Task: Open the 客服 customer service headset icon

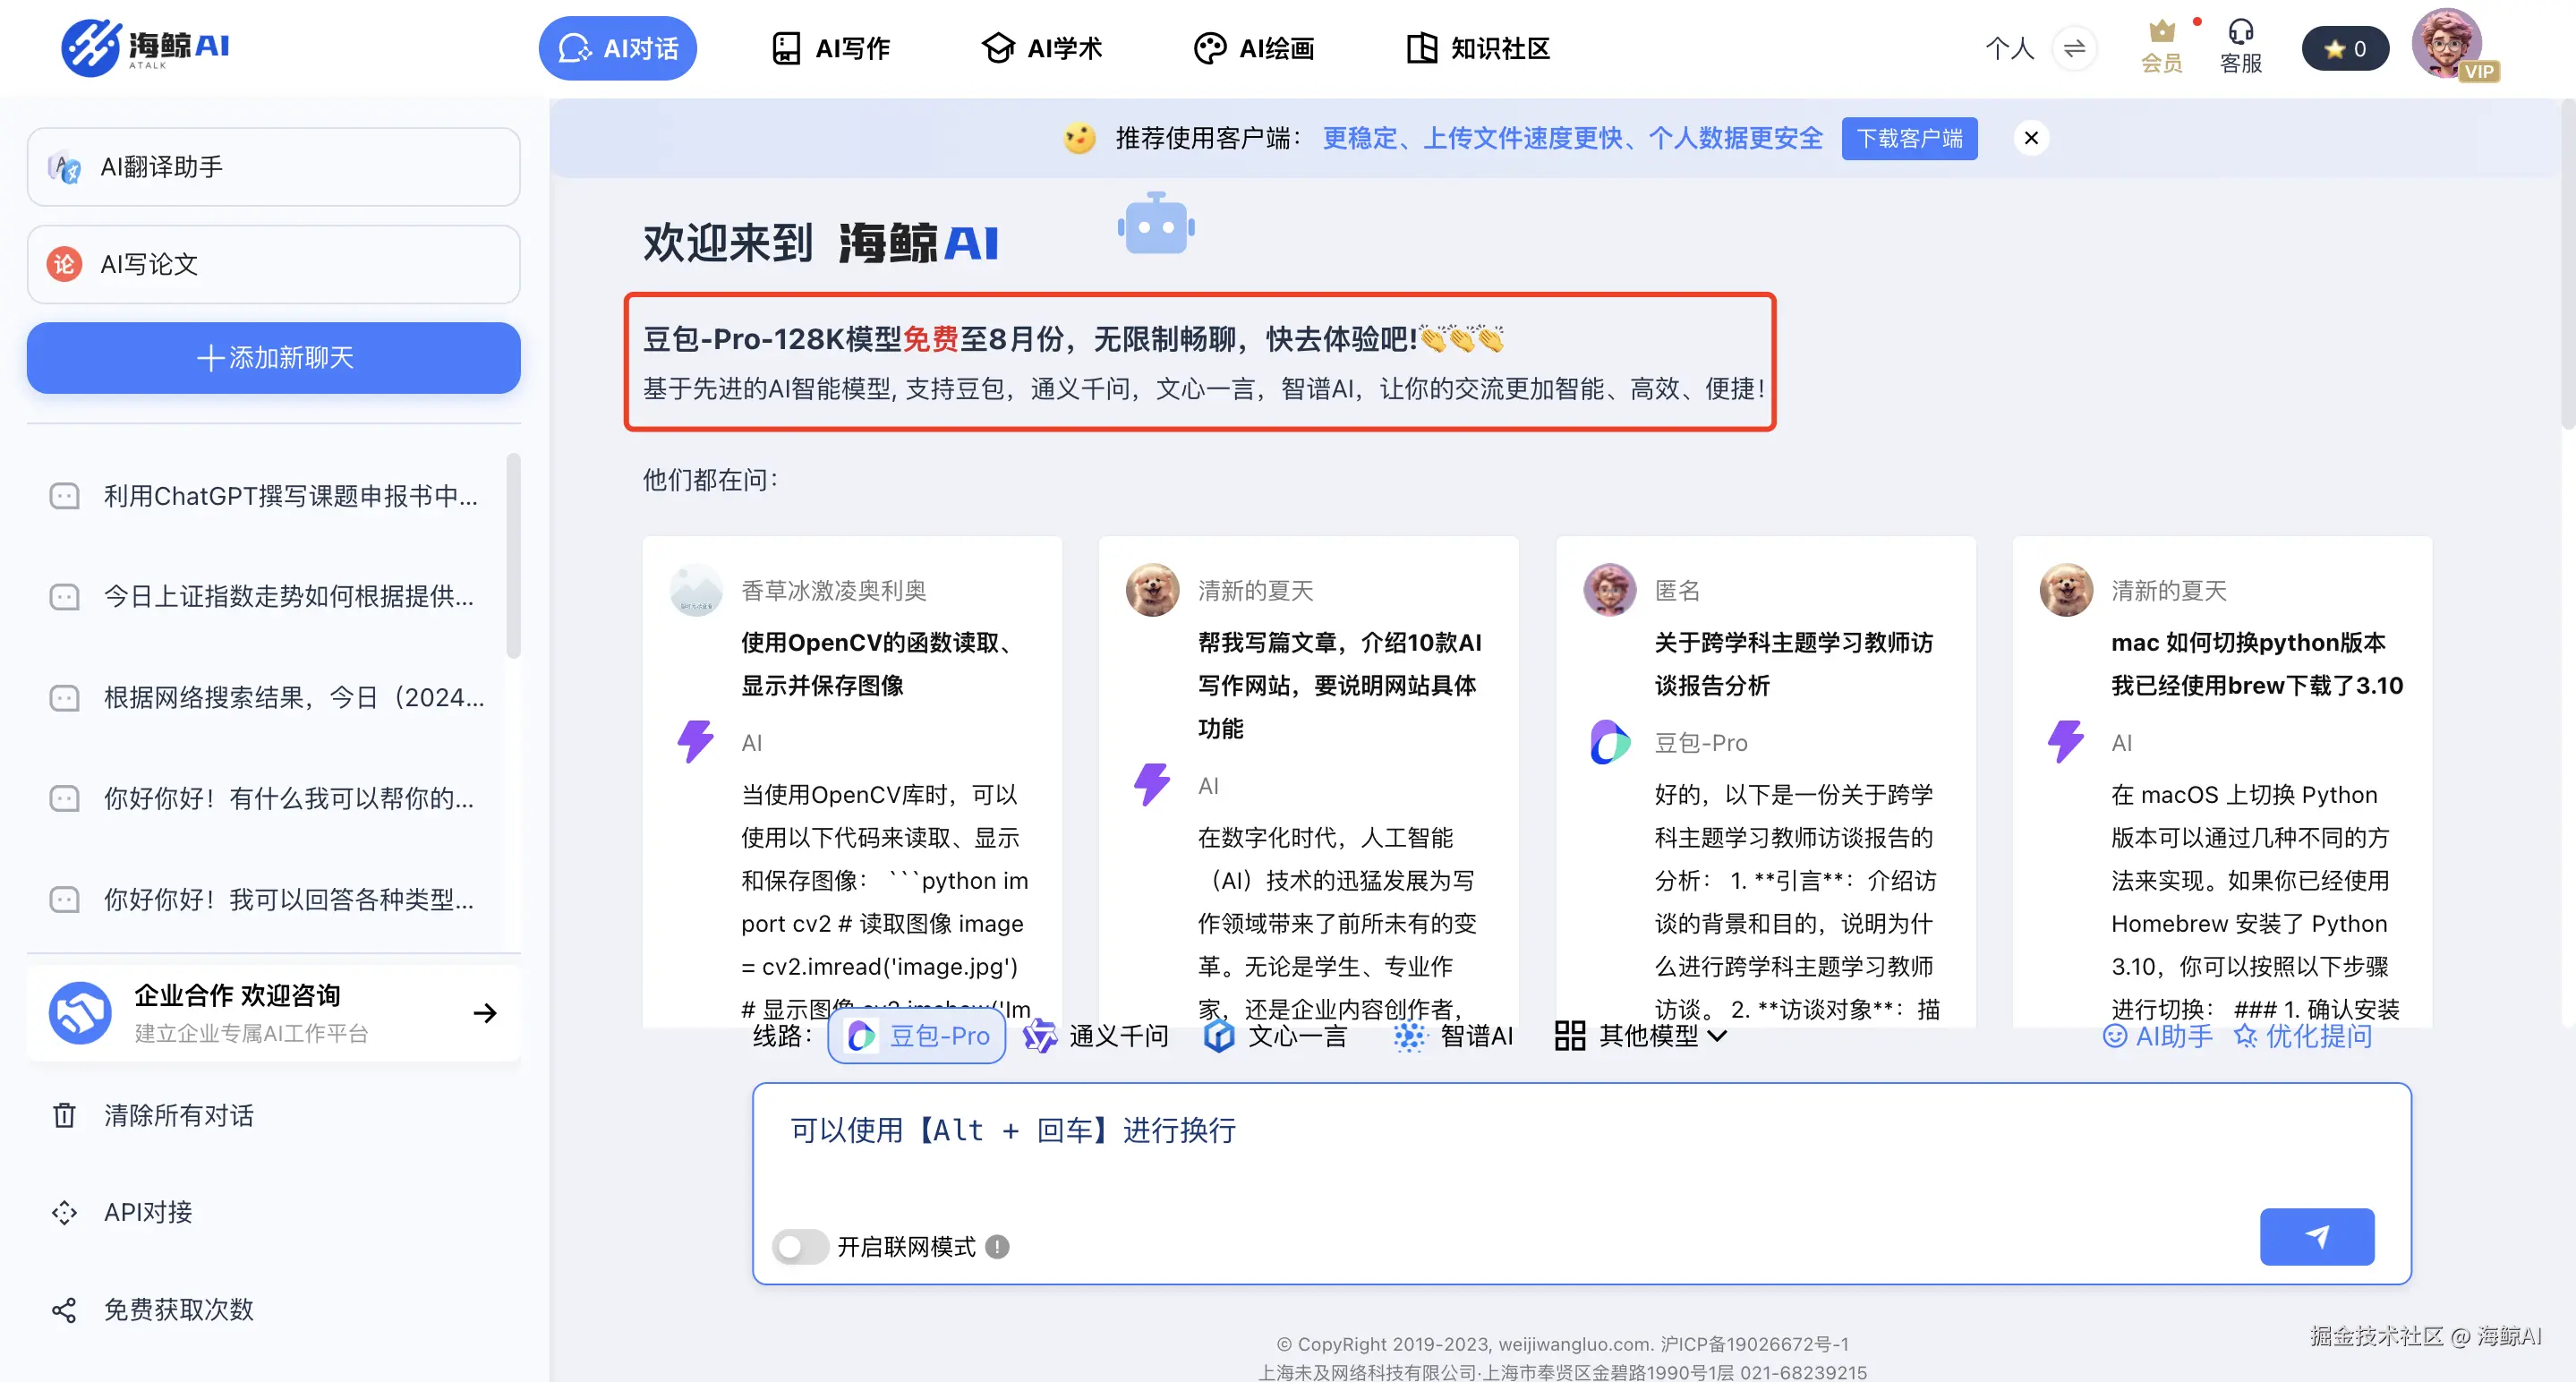Action: pos(2240,33)
